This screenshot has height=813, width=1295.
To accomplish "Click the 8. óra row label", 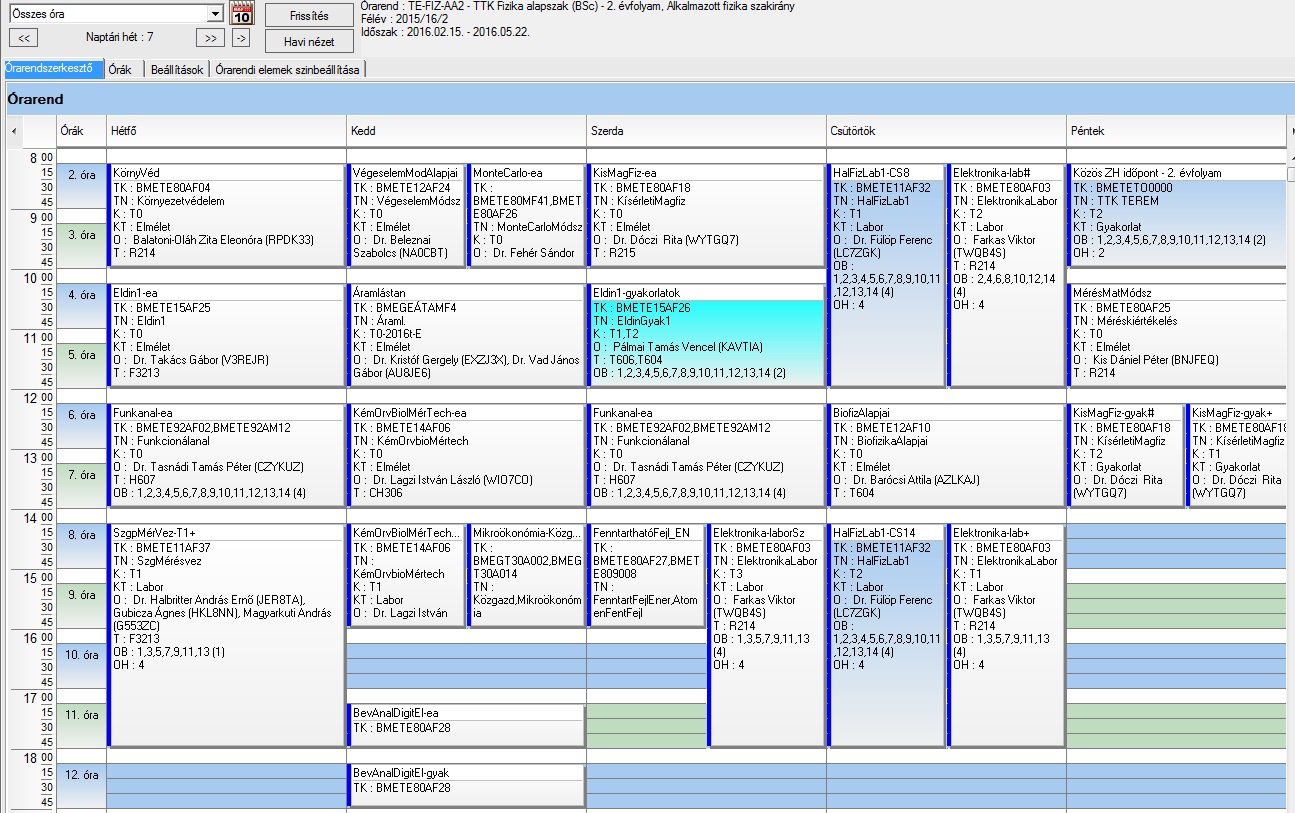I will tap(80, 535).
